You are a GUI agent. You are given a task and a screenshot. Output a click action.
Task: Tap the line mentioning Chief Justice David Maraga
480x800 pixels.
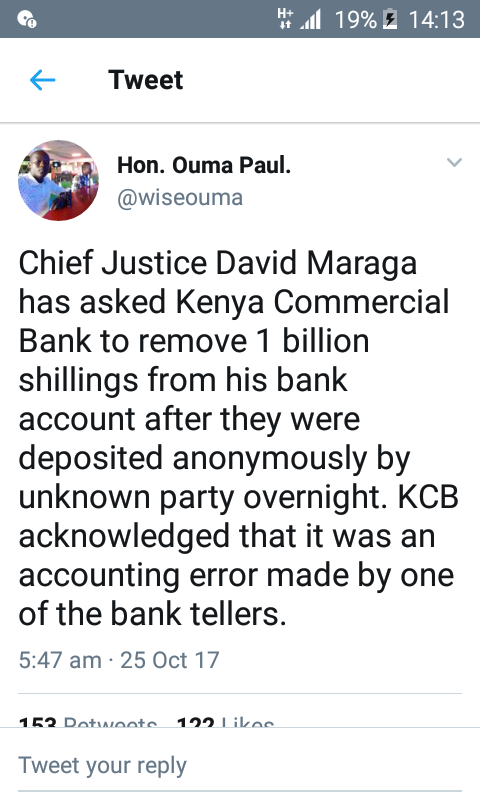click(x=218, y=265)
